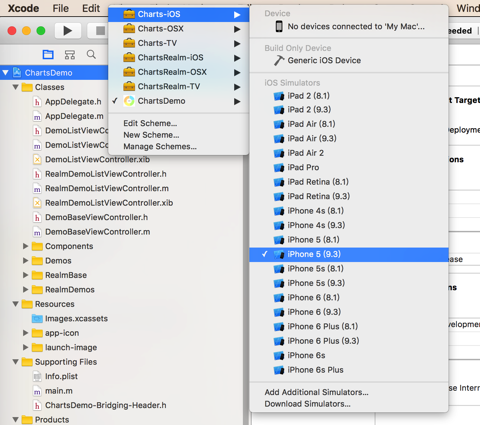
Task: Select the ChartsRealm-TV scheme
Action: [x=179, y=87]
